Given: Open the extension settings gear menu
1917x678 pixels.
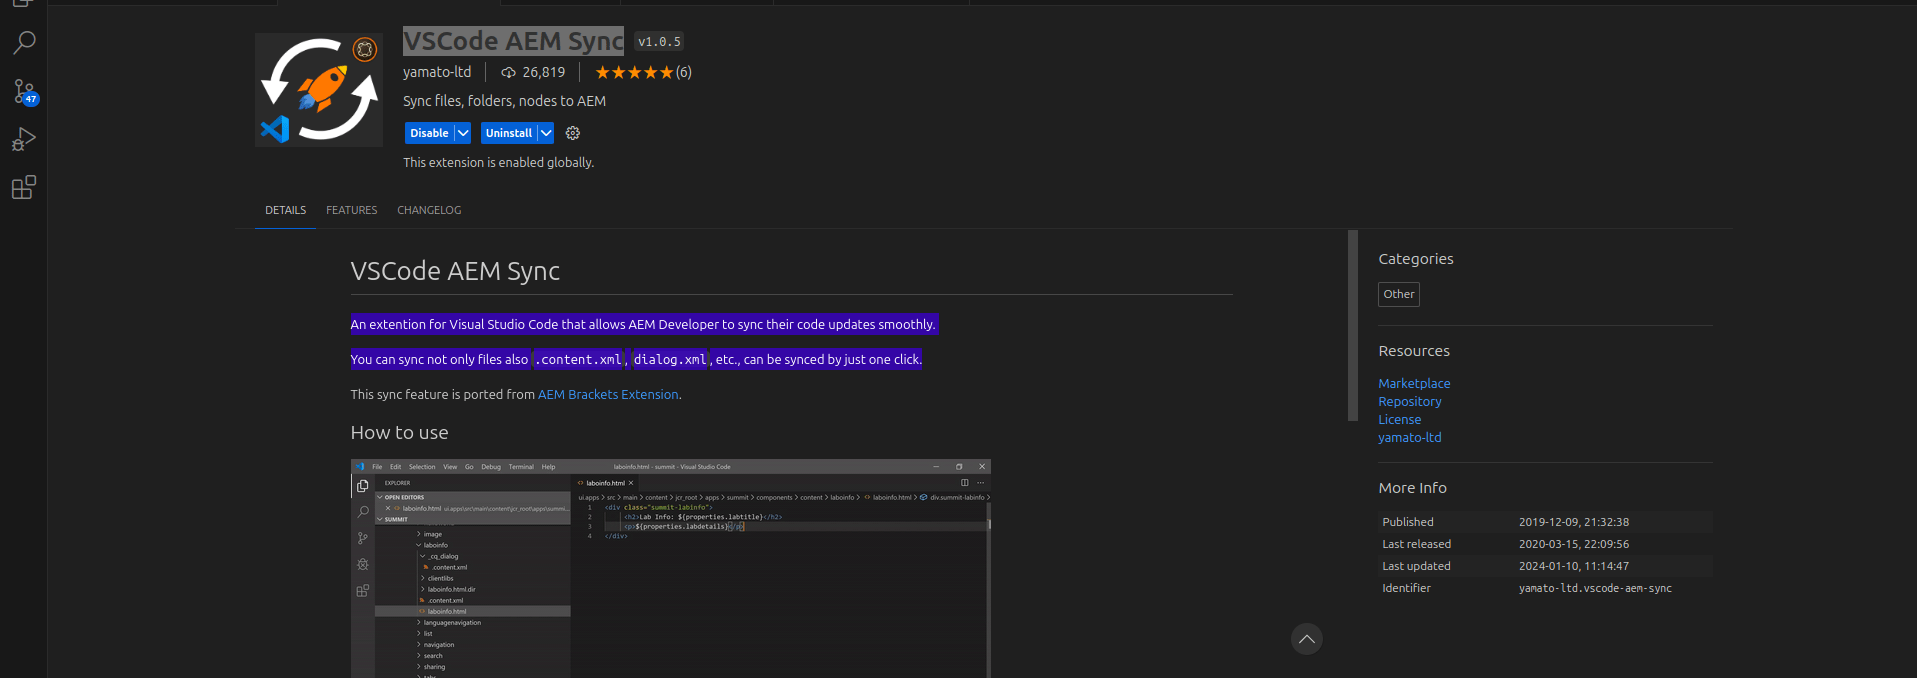Looking at the screenshot, I should click(x=573, y=133).
